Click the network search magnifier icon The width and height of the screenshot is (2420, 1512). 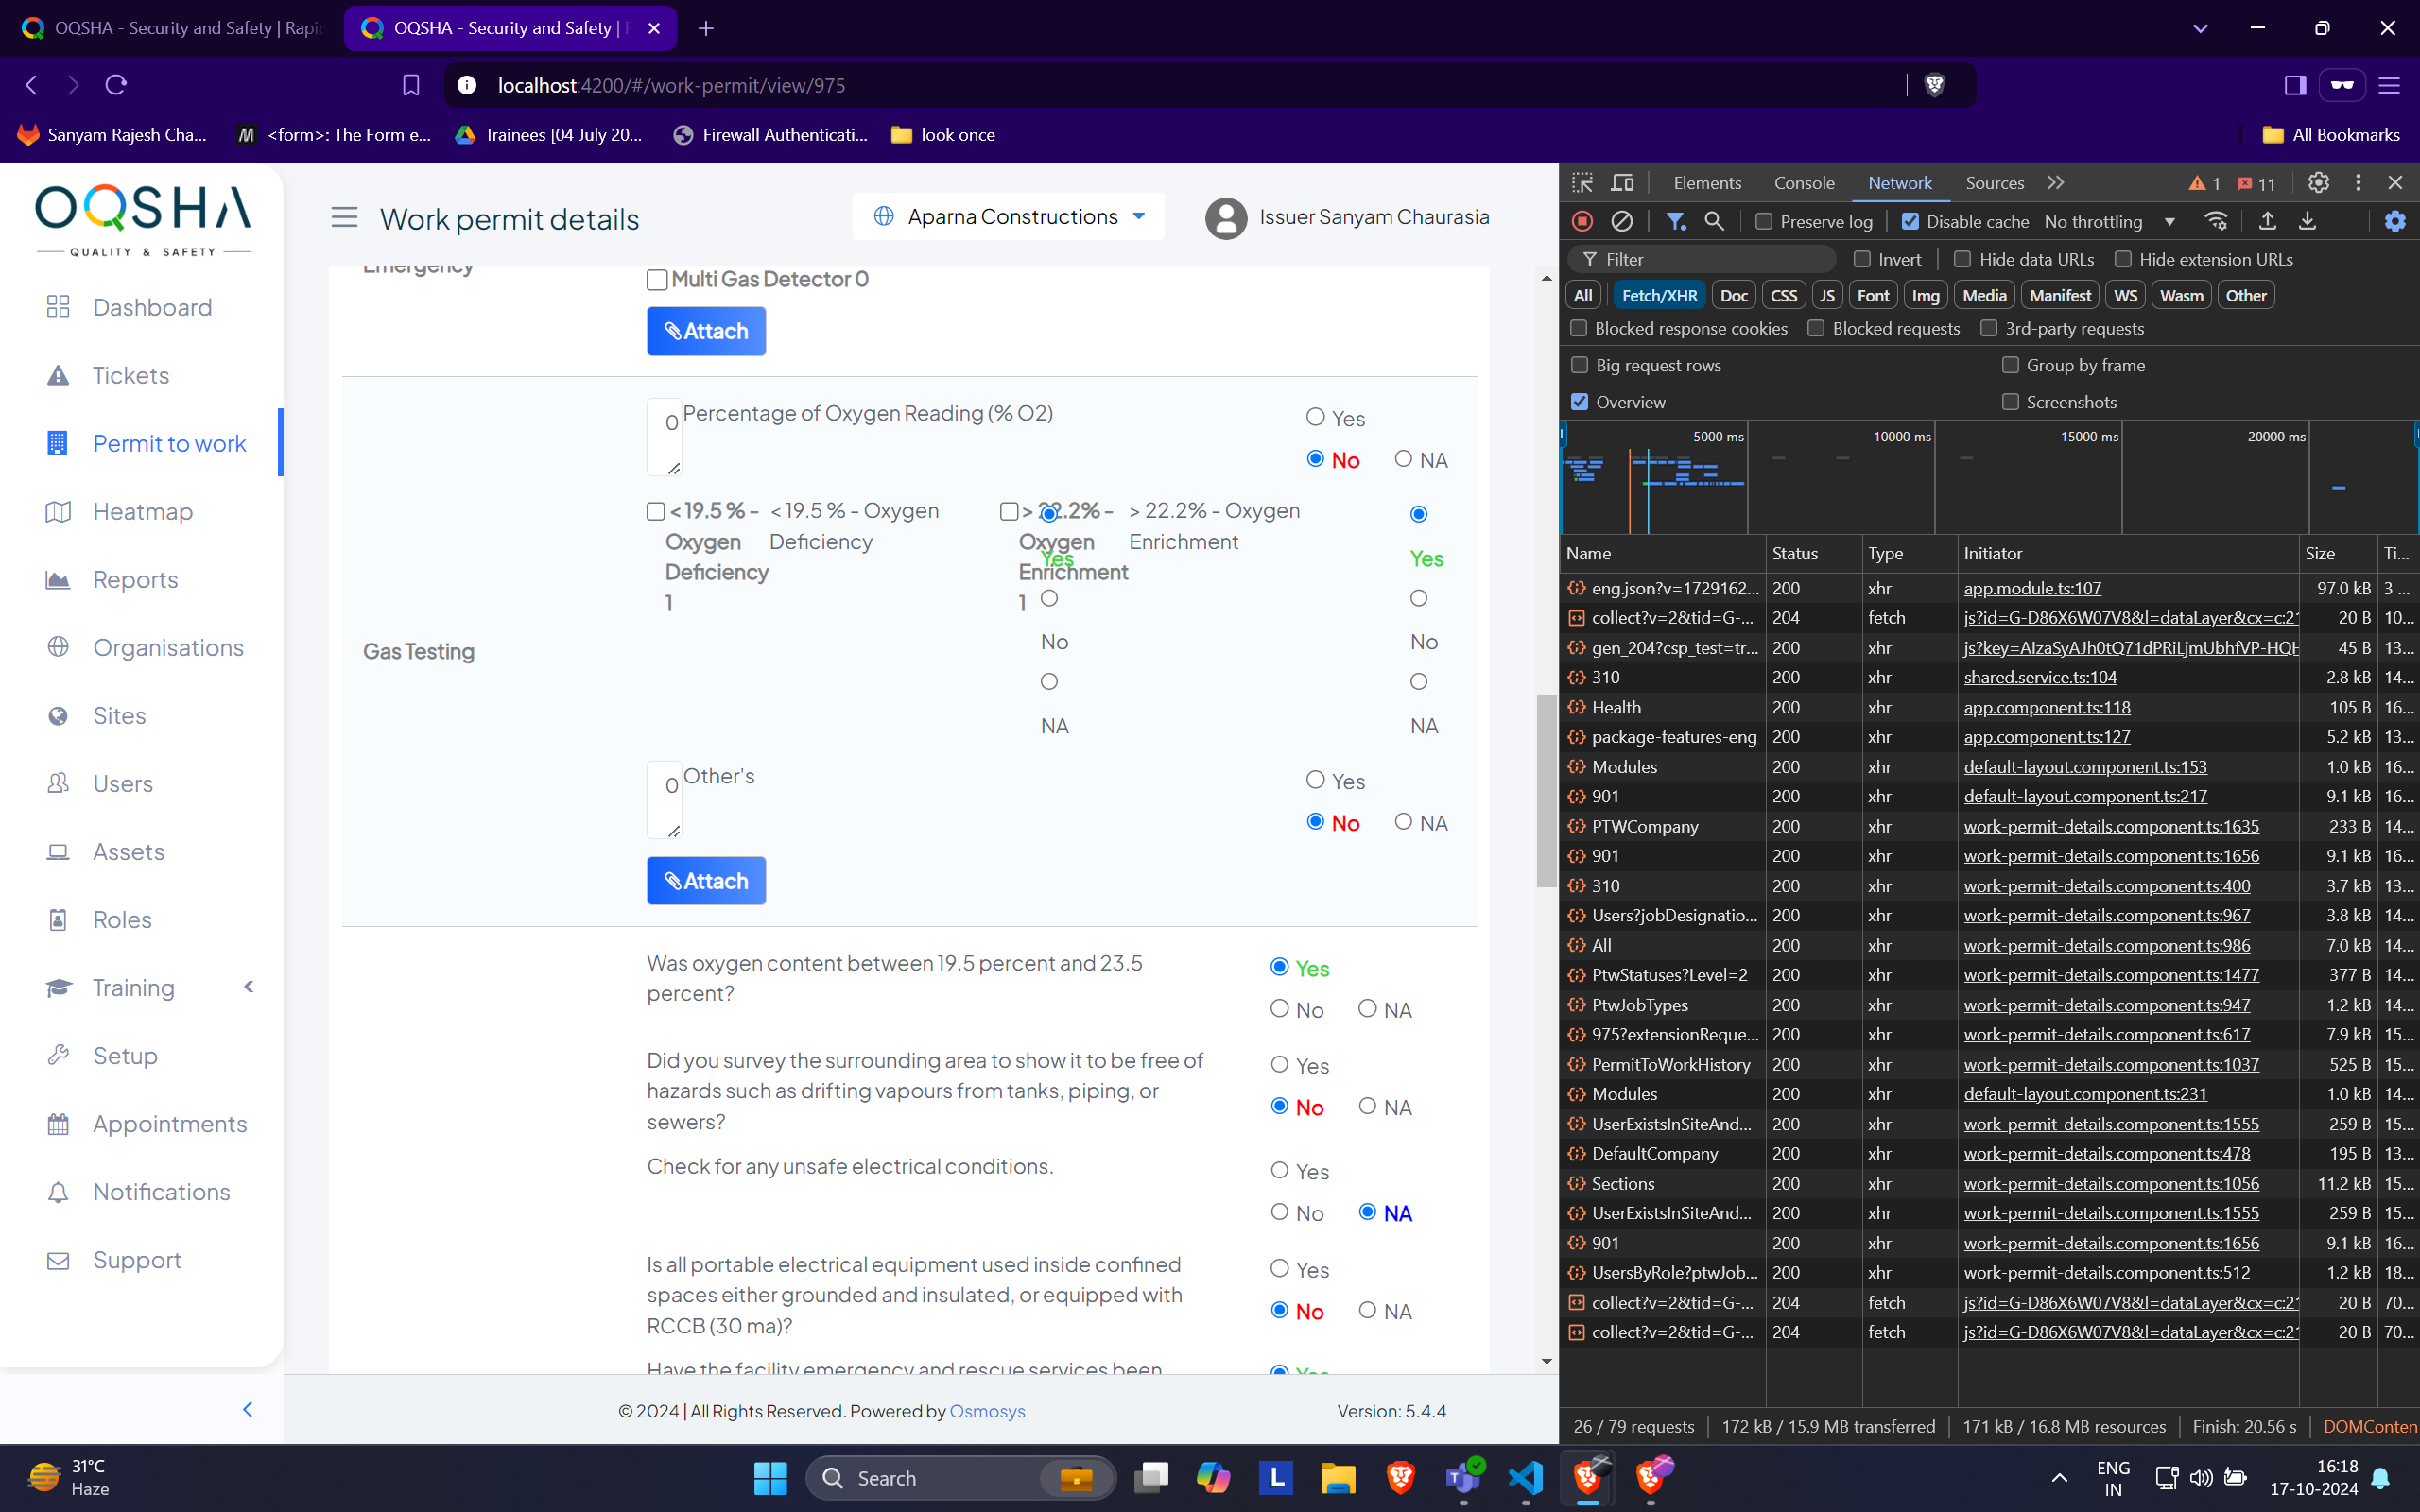point(1714,221)
